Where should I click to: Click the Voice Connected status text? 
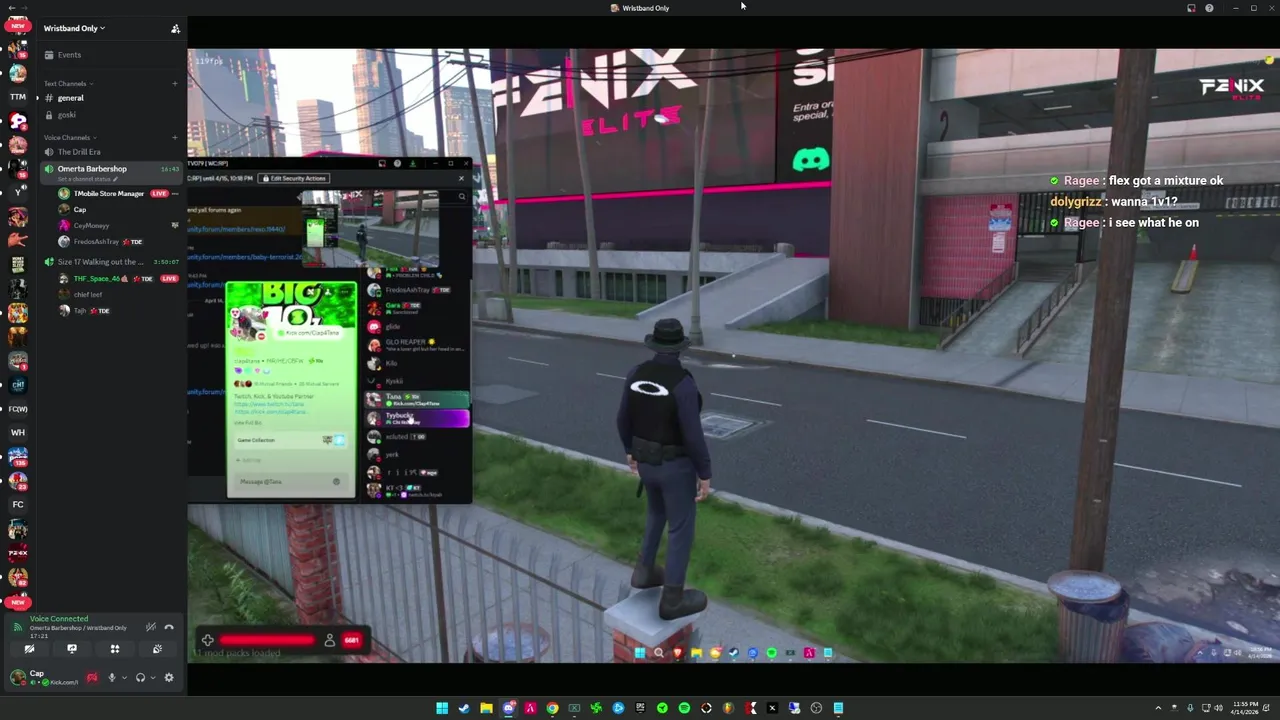59,619
